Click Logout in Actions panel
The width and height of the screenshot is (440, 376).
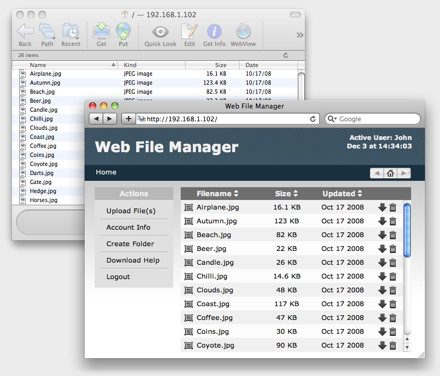pos(118,277)
